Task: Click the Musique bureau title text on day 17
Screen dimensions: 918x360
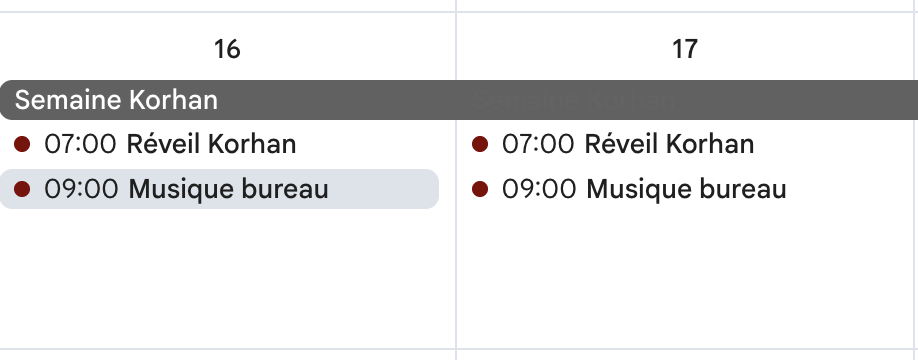Action: click(686, 190)
